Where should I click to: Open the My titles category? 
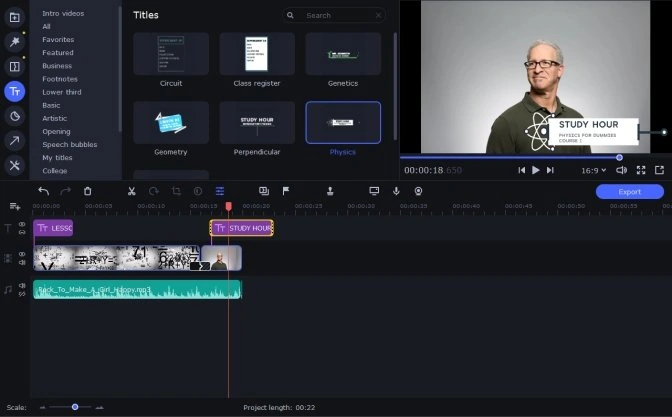[57, 158]
